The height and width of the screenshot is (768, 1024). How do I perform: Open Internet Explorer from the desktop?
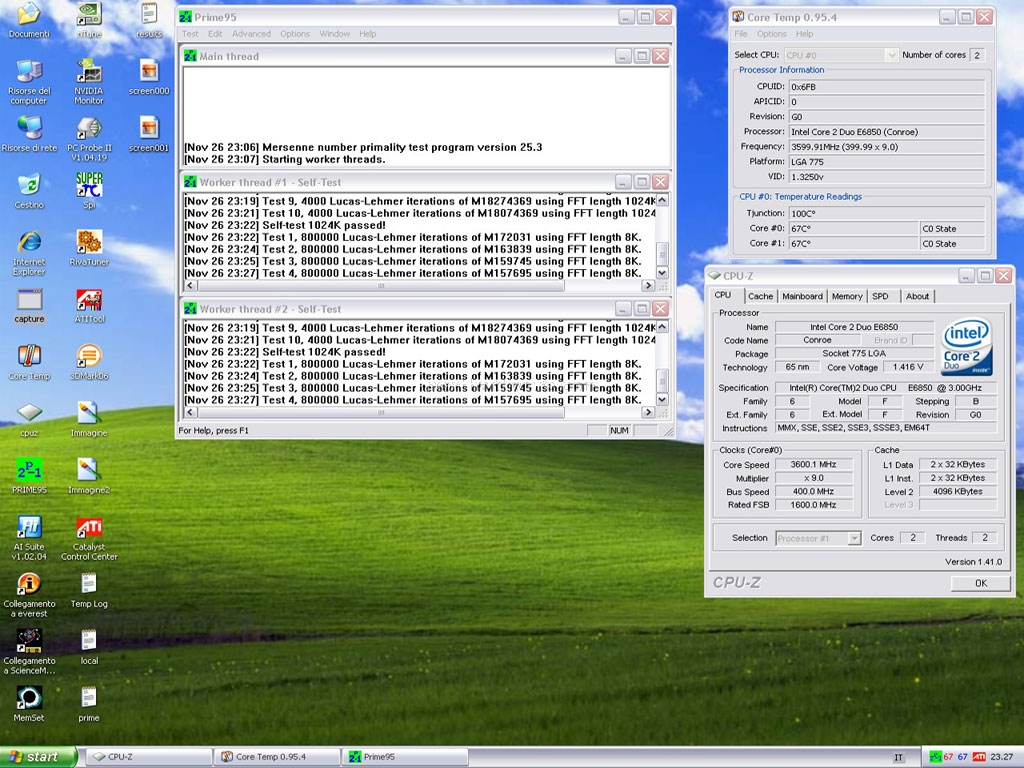29,253
